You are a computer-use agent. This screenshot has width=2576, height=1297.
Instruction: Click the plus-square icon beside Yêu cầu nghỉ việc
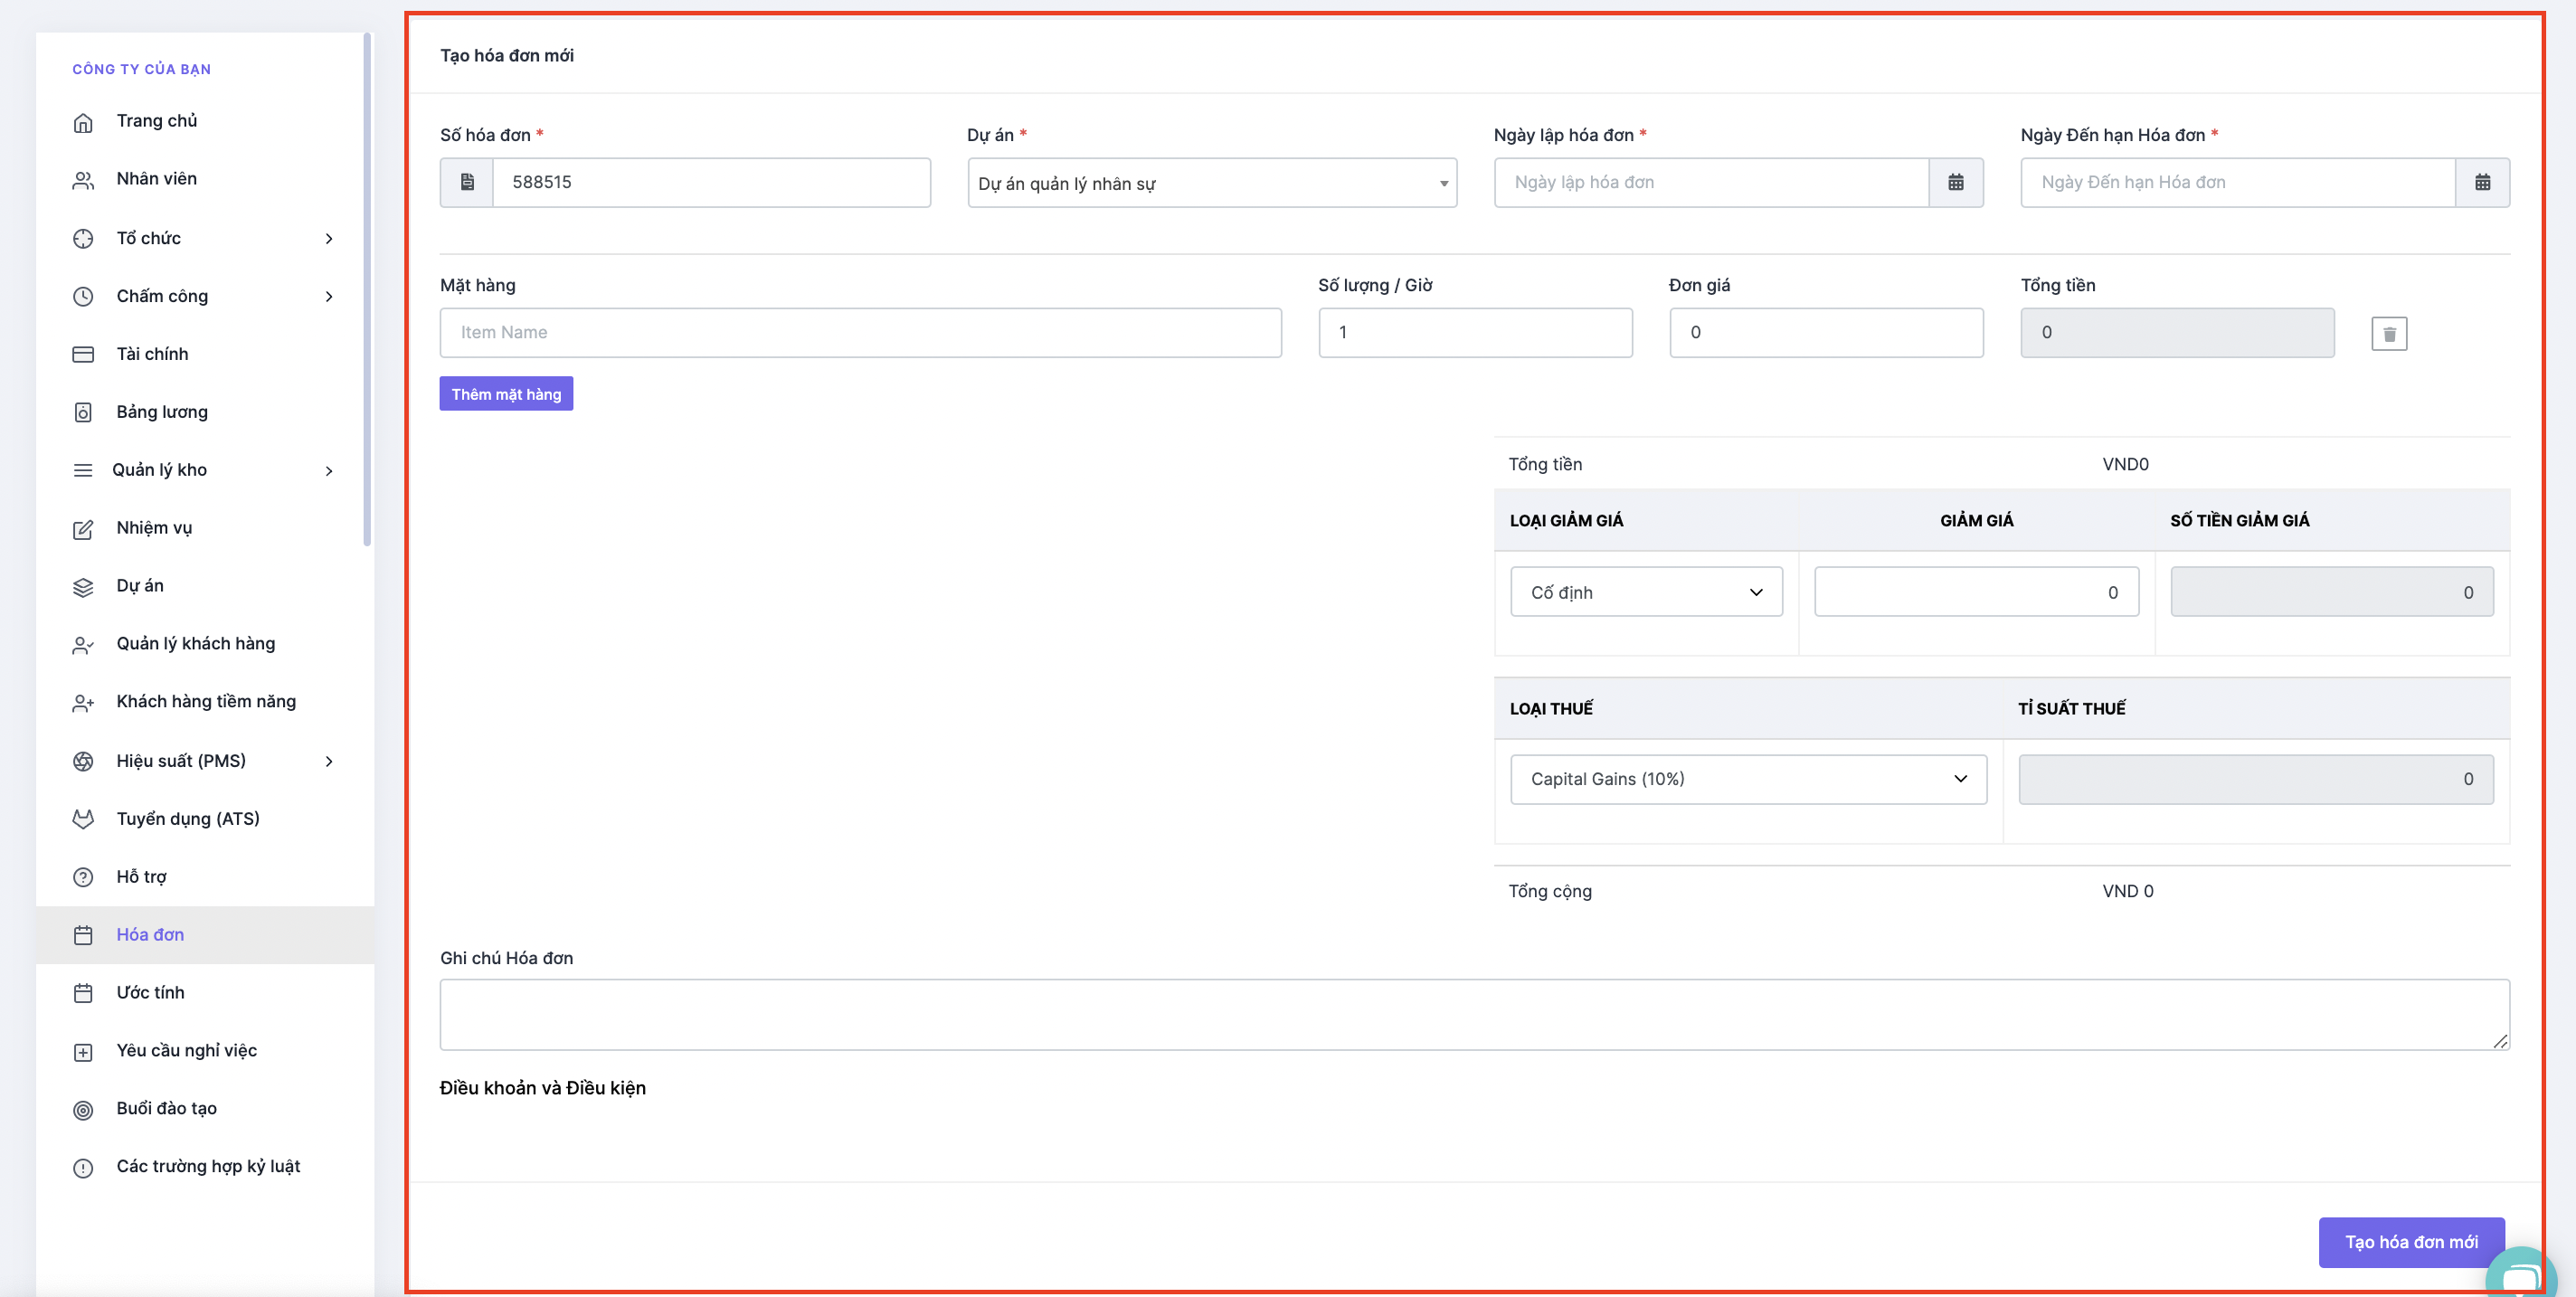click(x=83, y=1052)
